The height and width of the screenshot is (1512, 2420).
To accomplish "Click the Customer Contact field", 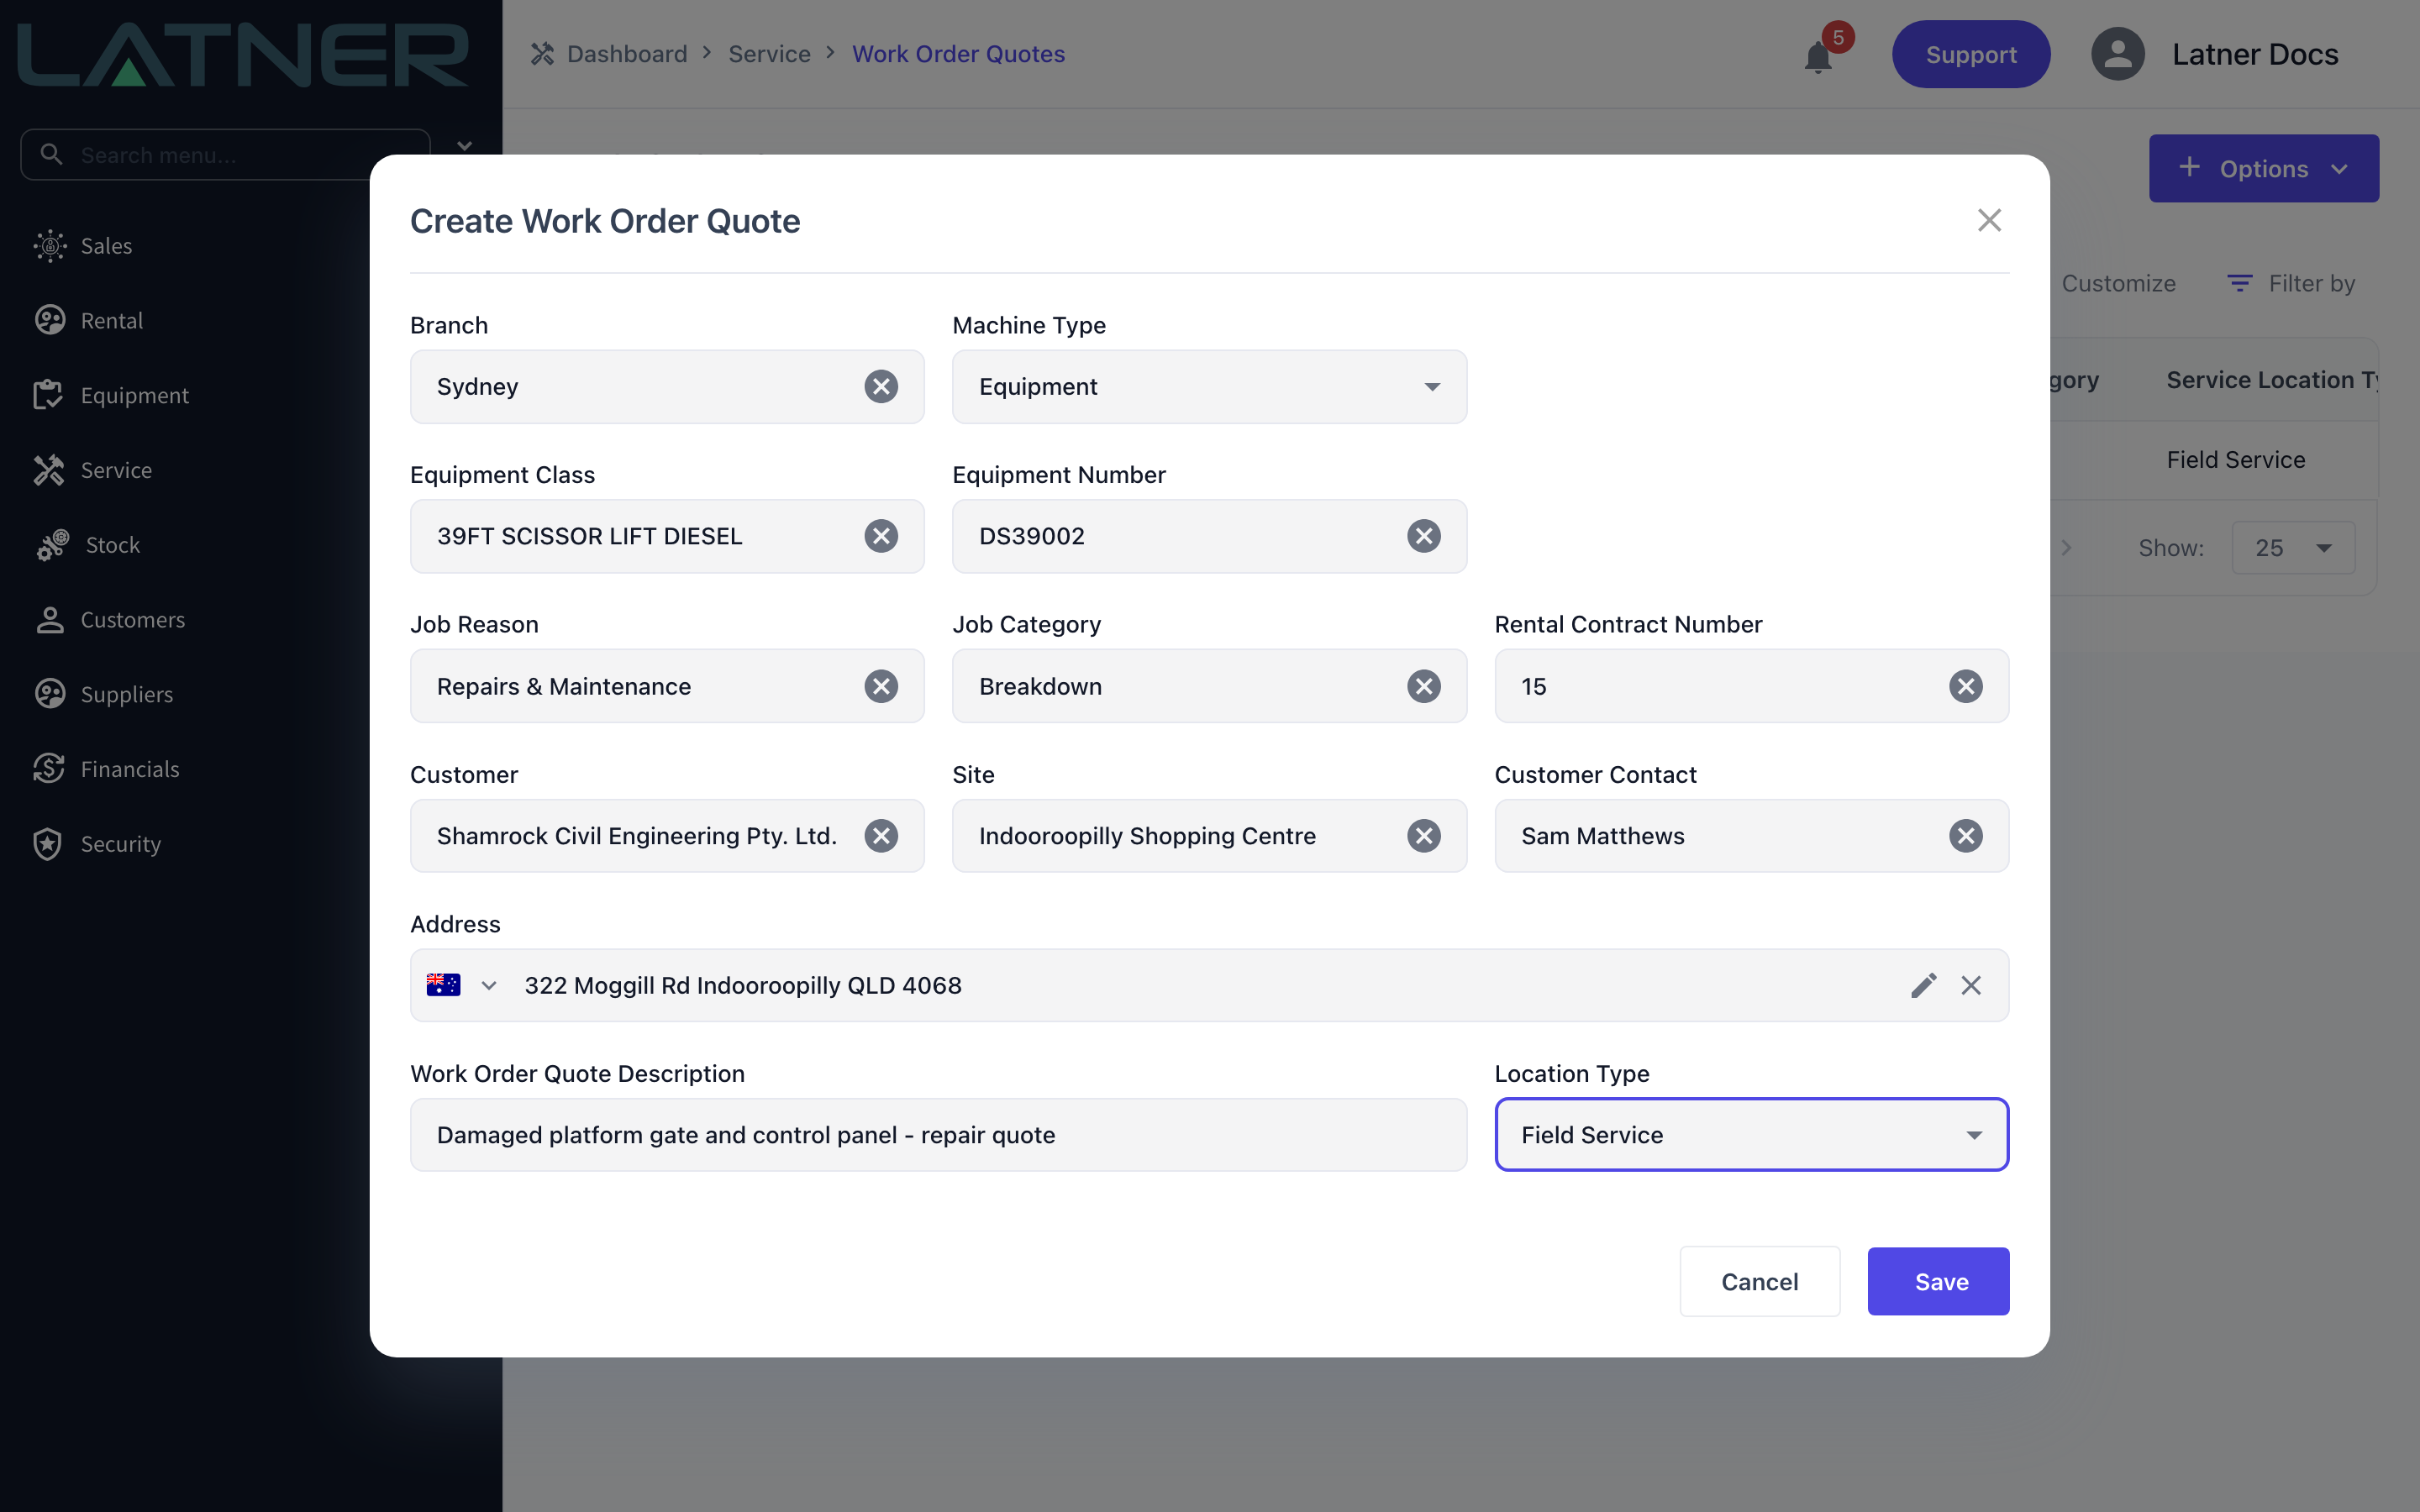I will click(x=1751, y=836).
